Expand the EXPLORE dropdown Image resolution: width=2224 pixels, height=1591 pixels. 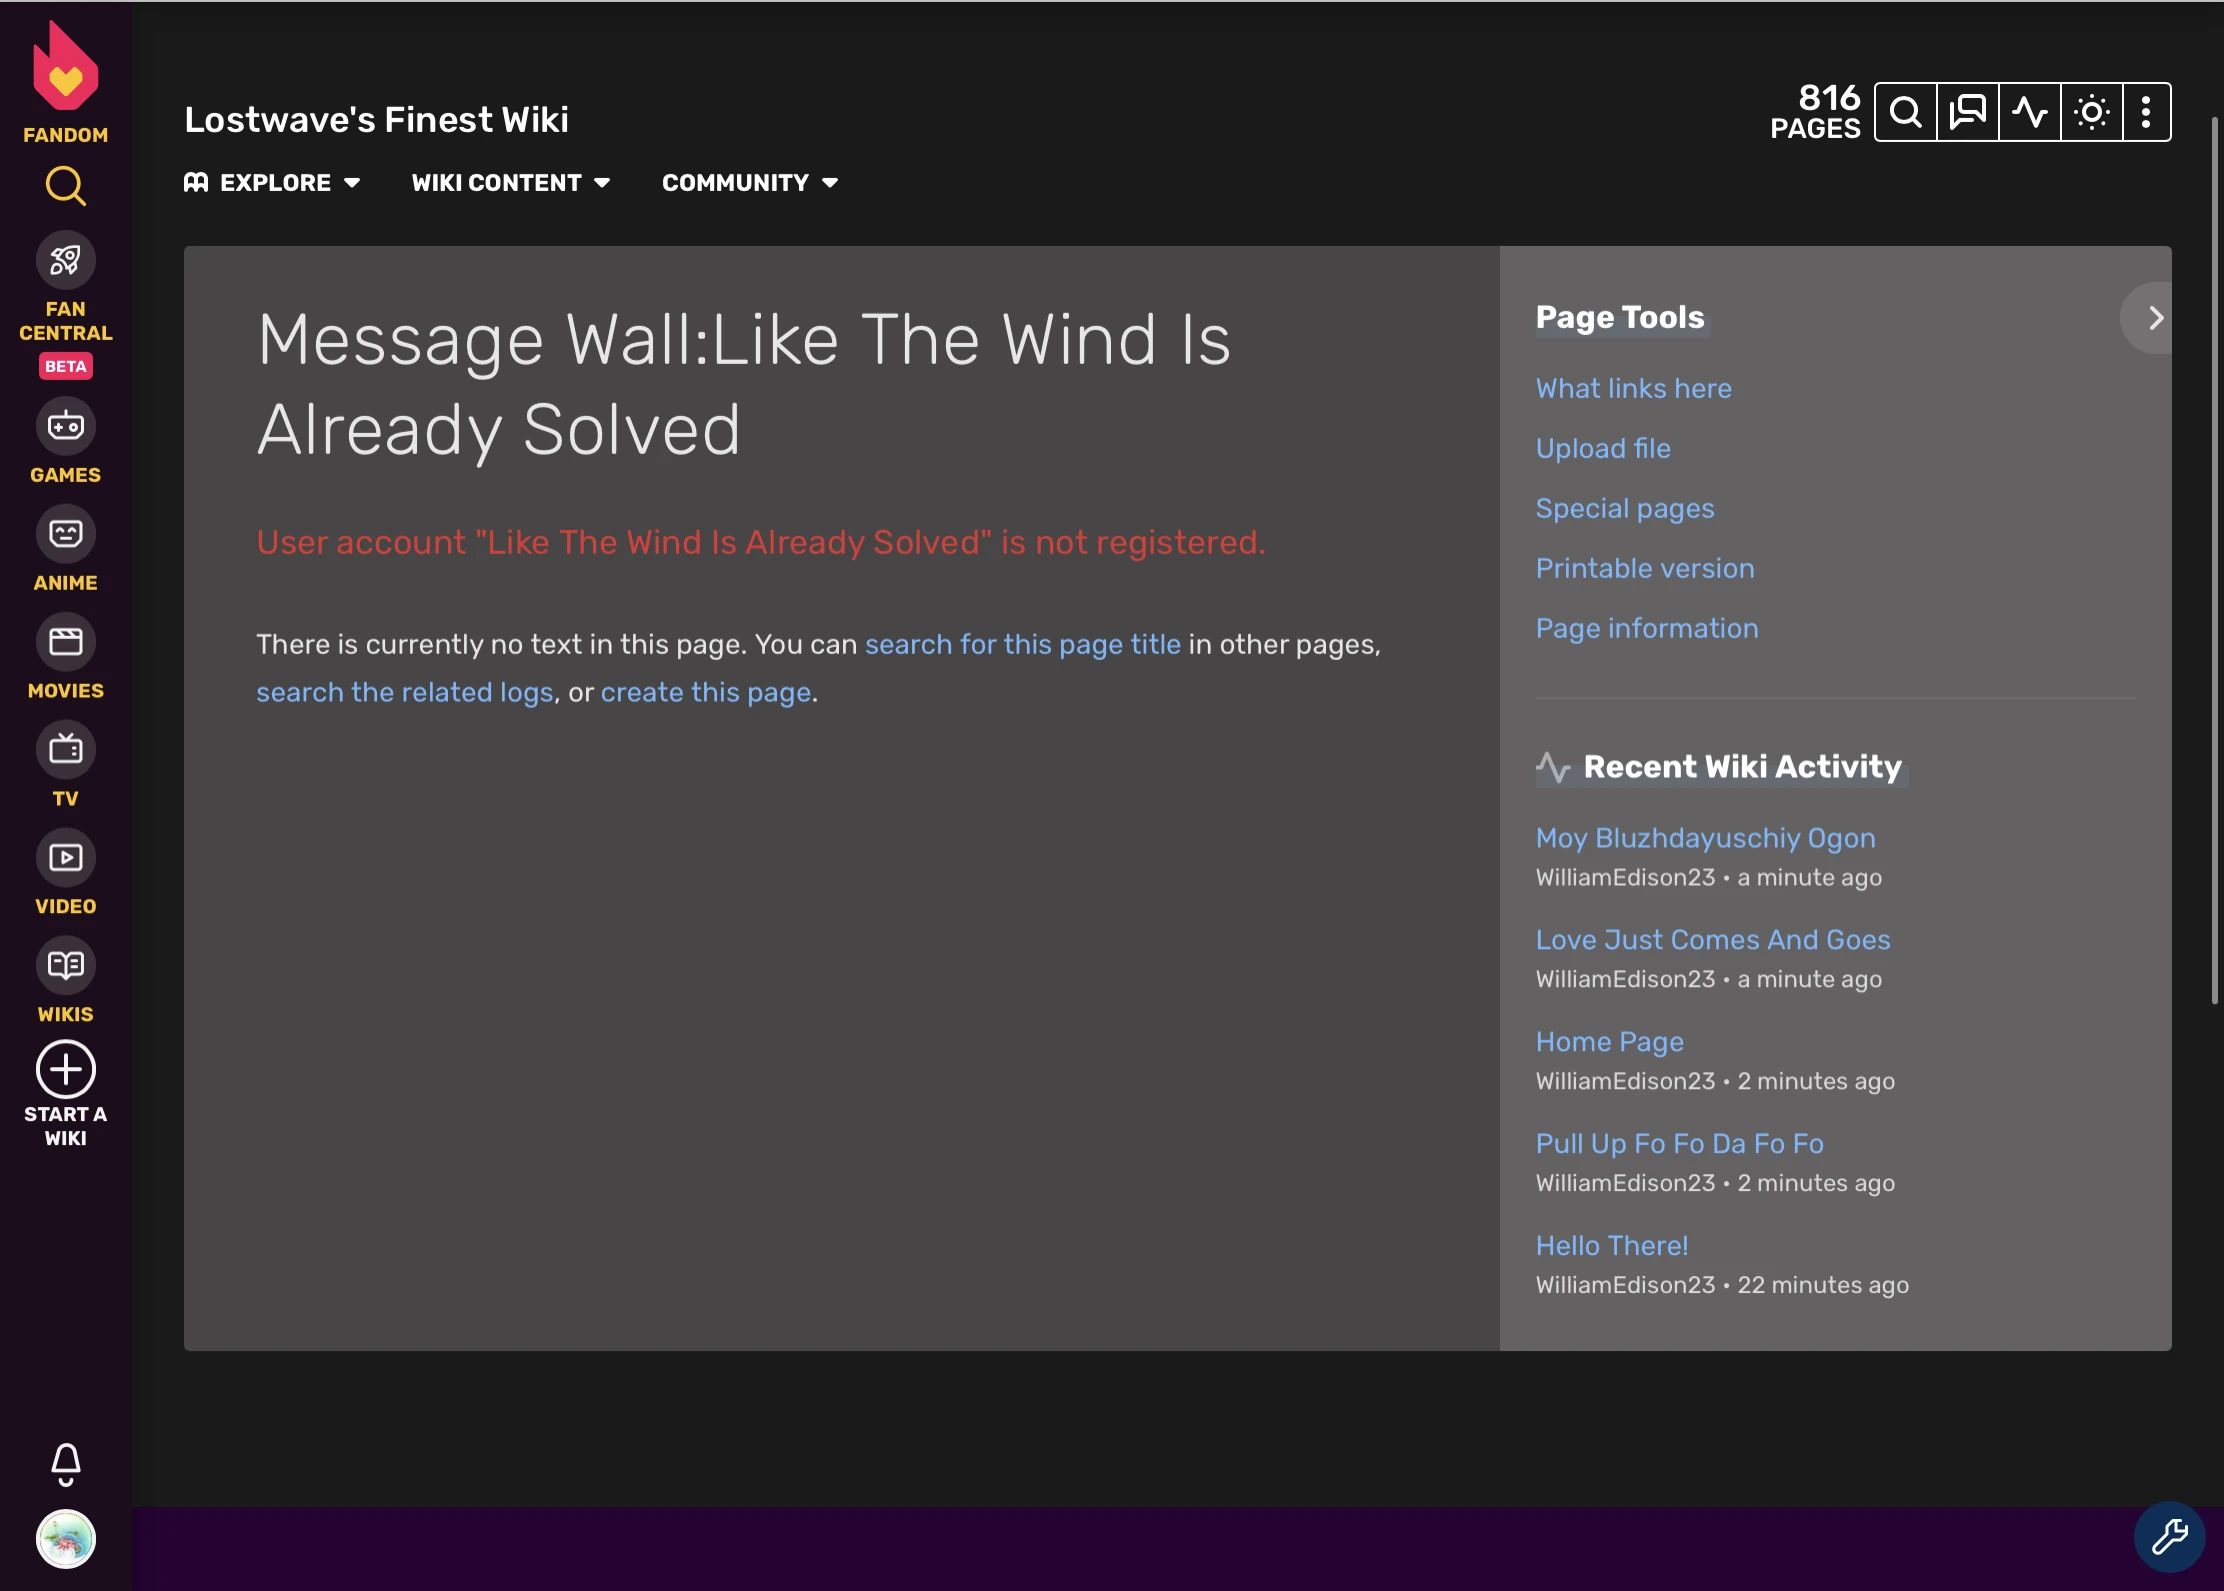point(272,182)
